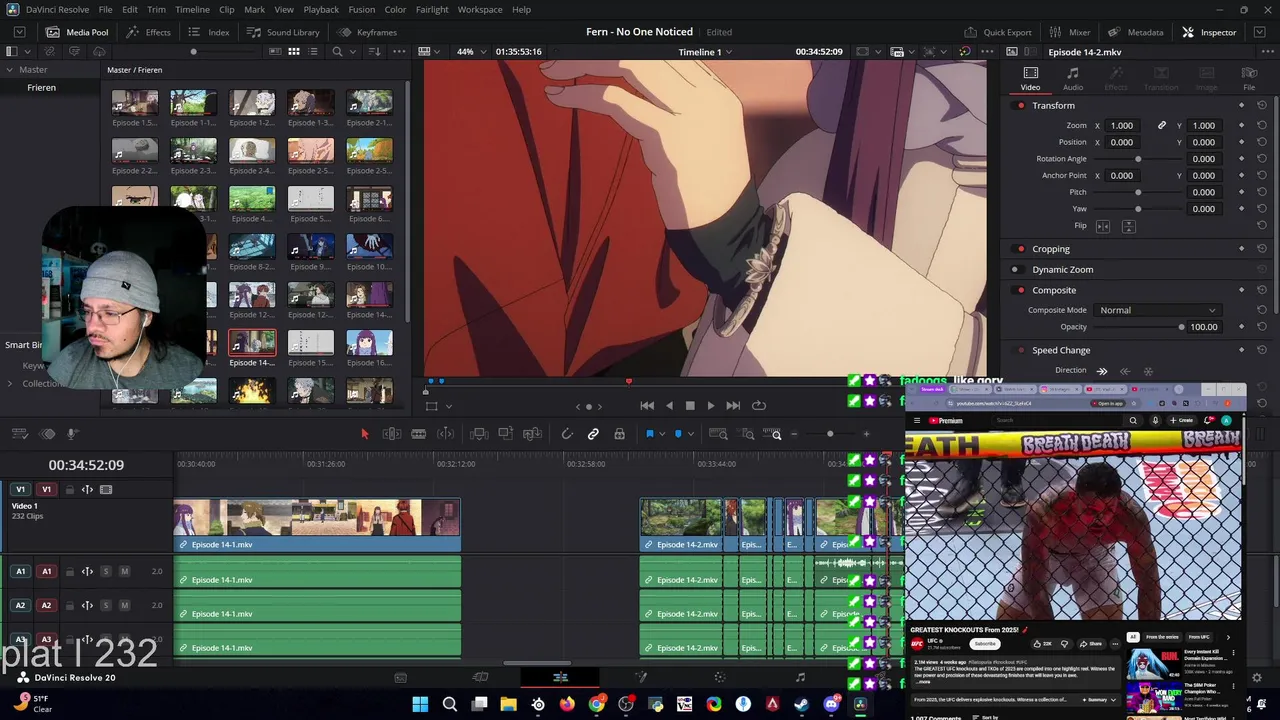Screen dimensions: 1280x720
Task: Click the Stop playback button
Action: click(690, 405)
